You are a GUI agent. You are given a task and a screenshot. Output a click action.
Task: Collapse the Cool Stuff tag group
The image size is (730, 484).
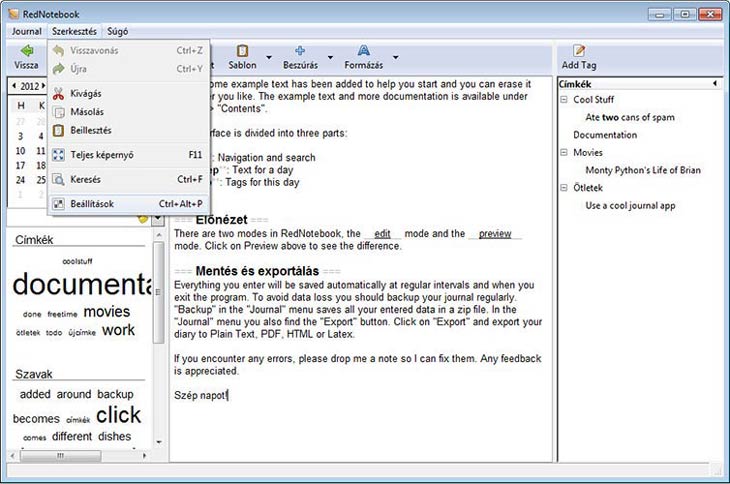point(564,100)
